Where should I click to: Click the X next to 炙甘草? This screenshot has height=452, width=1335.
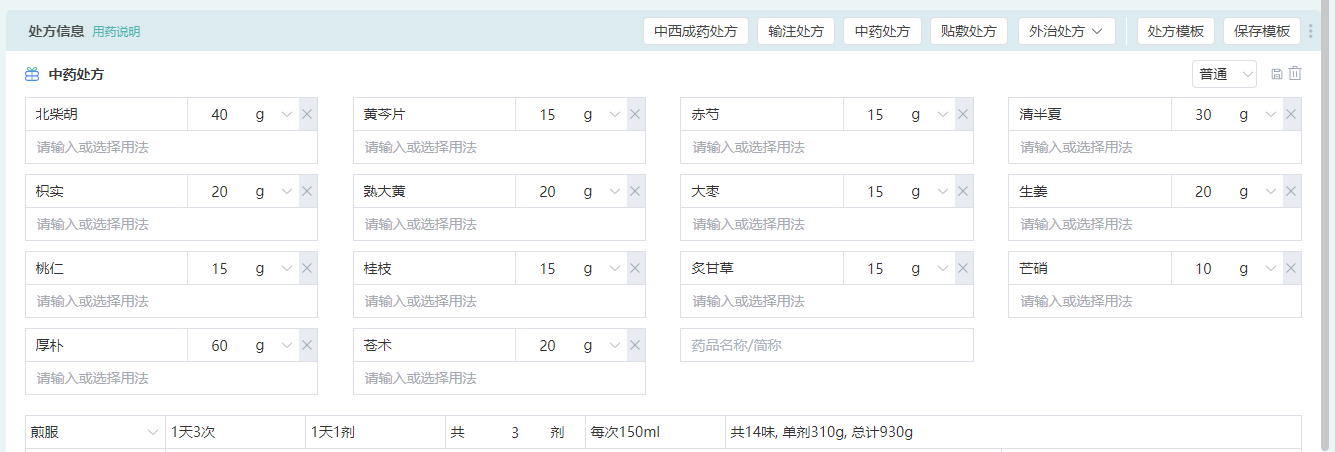click(x=963, y=269)
